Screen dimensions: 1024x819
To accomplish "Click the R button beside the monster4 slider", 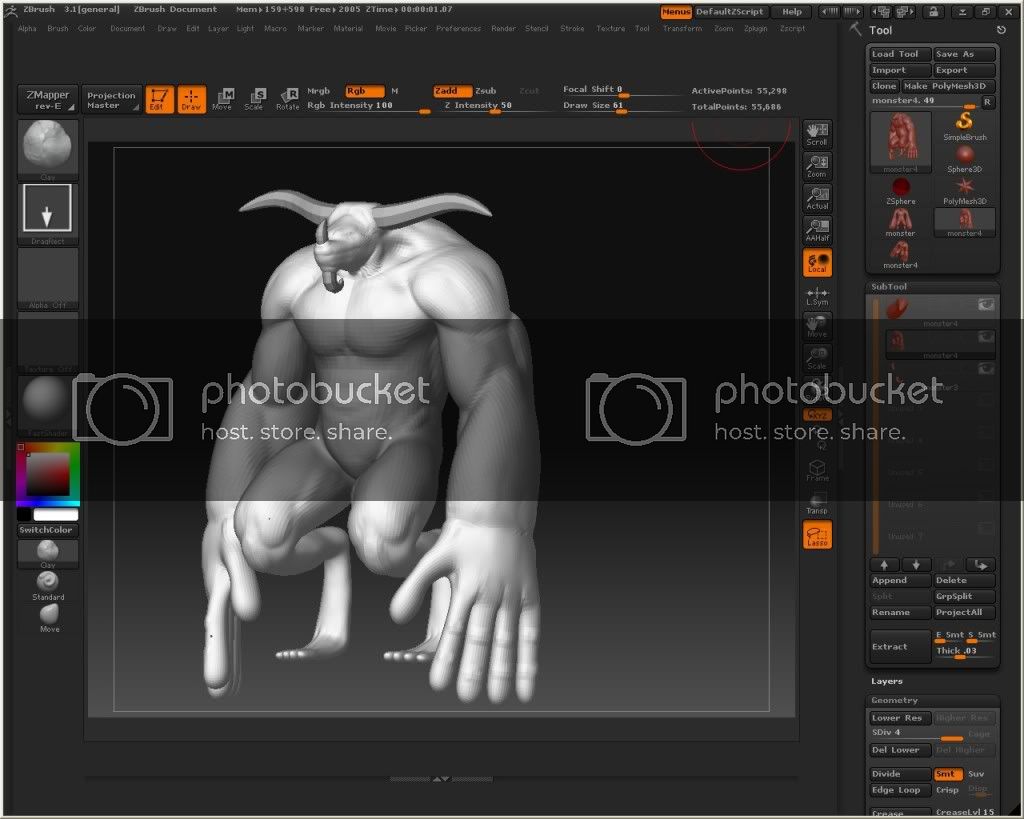I will tap(987, 102).
